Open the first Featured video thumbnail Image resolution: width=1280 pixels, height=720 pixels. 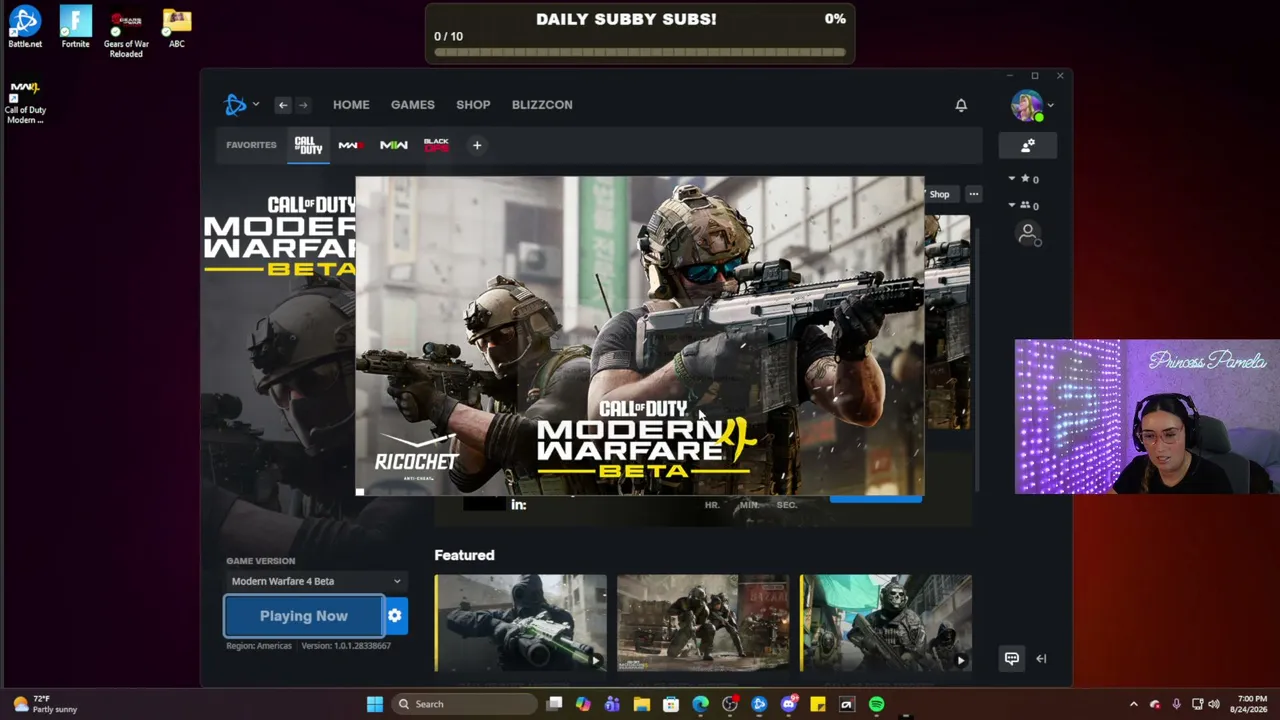[x=521, y=622]
